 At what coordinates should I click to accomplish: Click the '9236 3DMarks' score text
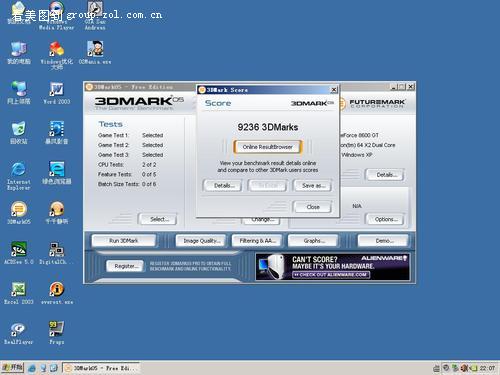click(x=268, y=127)
